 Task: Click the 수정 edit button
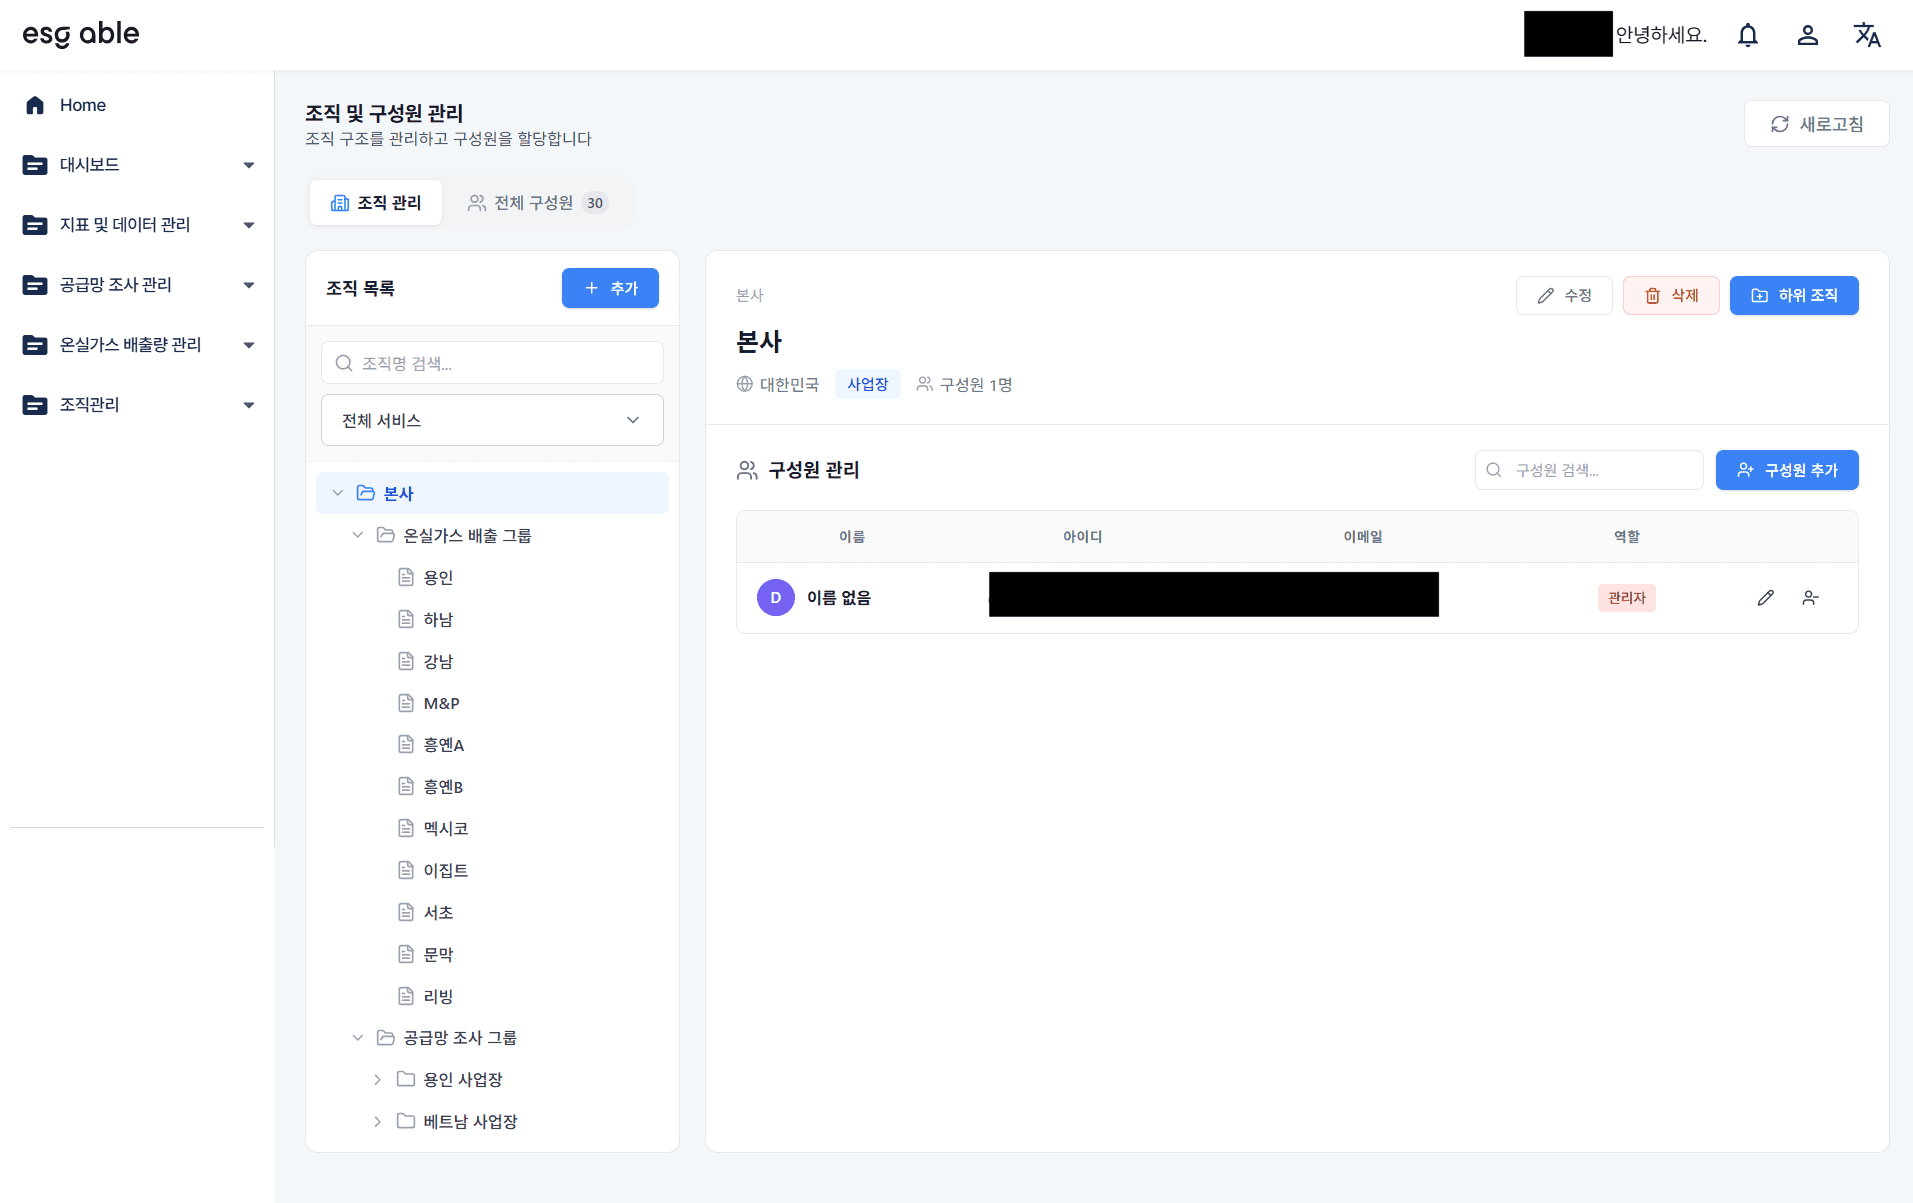click(x=1564, y=295)
